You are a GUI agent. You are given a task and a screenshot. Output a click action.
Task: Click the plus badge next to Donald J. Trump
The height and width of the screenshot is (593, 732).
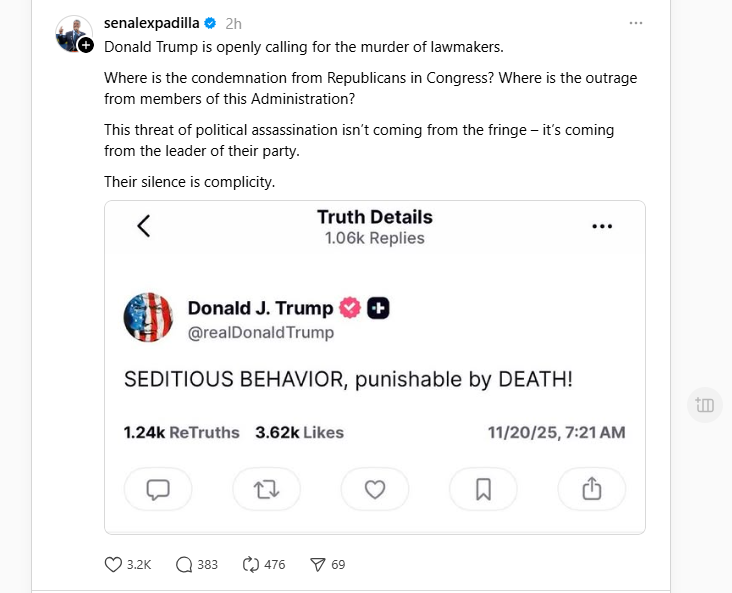click(x=378, y=308)
